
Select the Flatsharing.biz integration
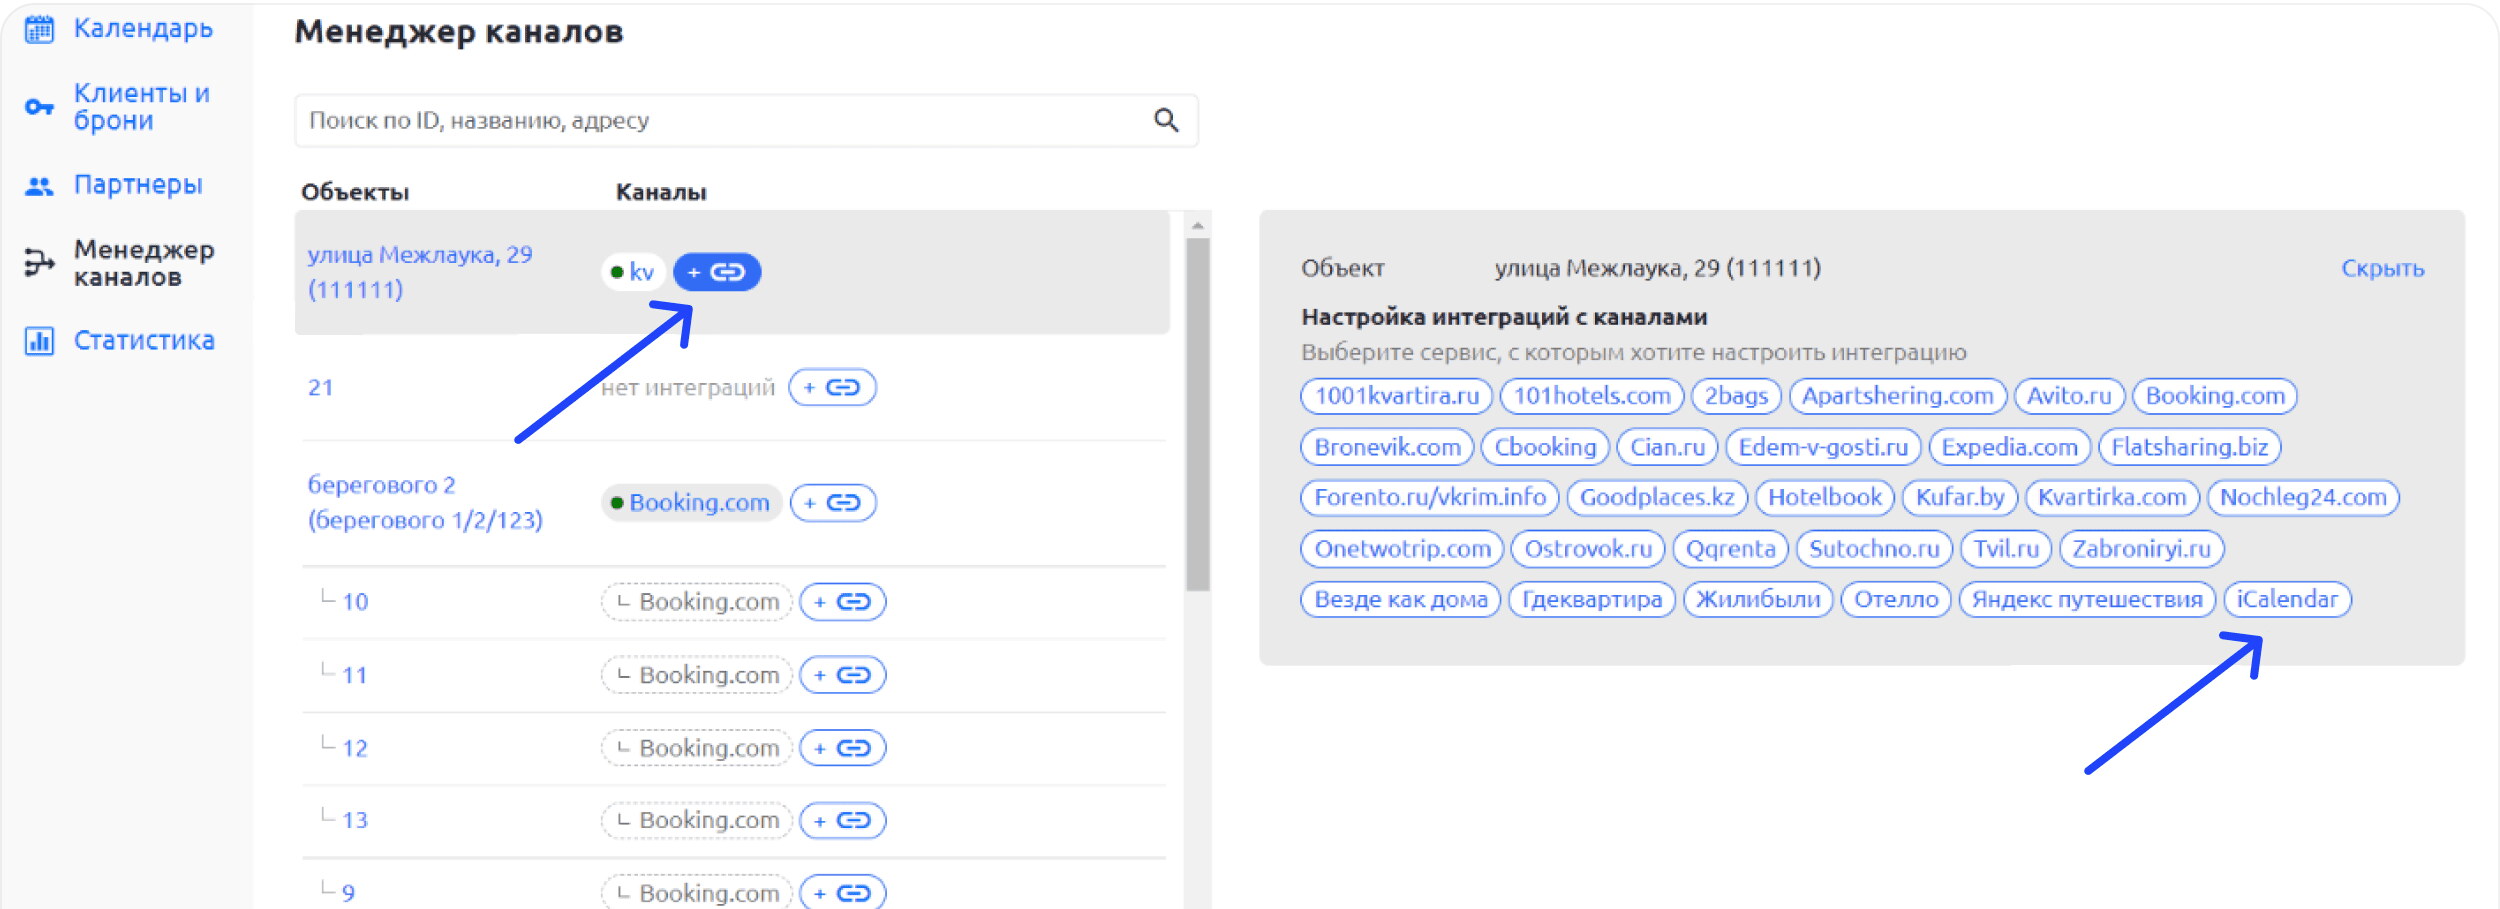(x=2189, y=447)
